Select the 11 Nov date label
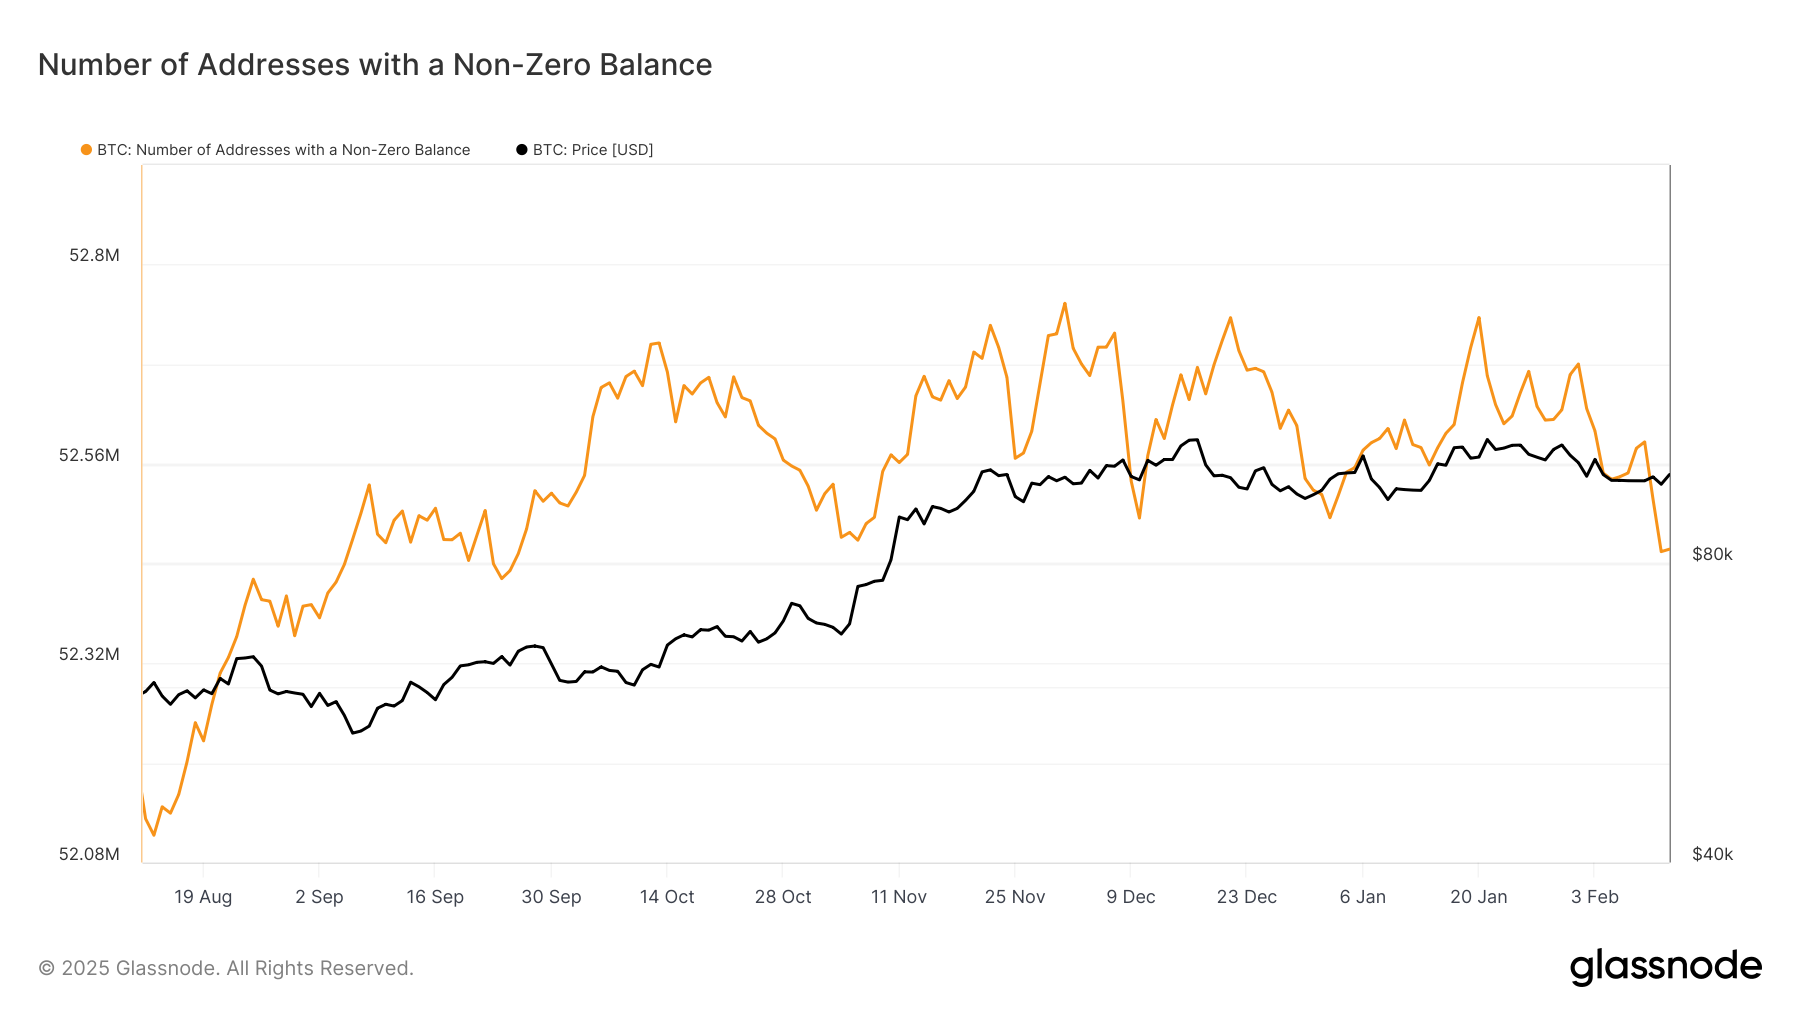The image size is (1800, 1013). pyautogui.click(x=898, y=897)
